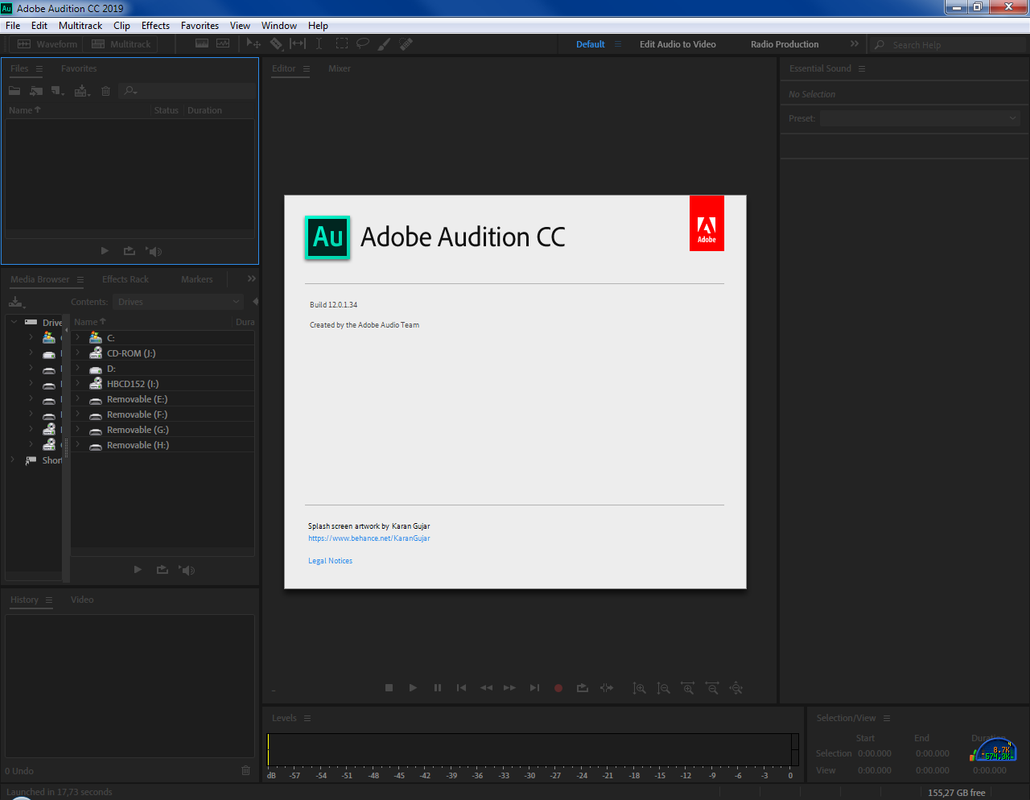Open the Legal Notices link
Screen dimensions: 1030x800
tap(330, 560)
